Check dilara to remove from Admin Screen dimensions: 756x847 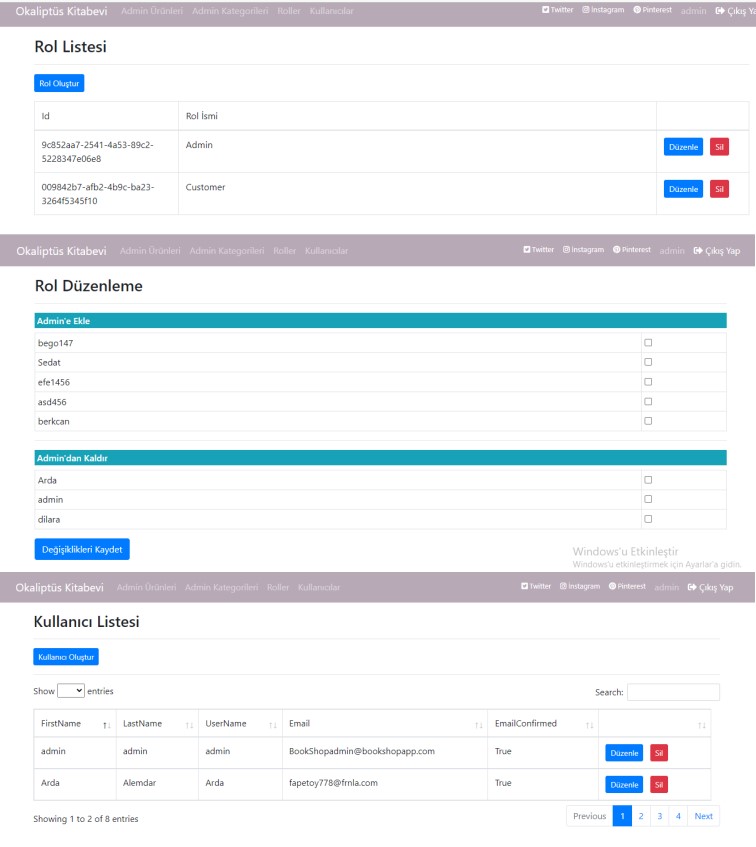(x=648, y=519)
